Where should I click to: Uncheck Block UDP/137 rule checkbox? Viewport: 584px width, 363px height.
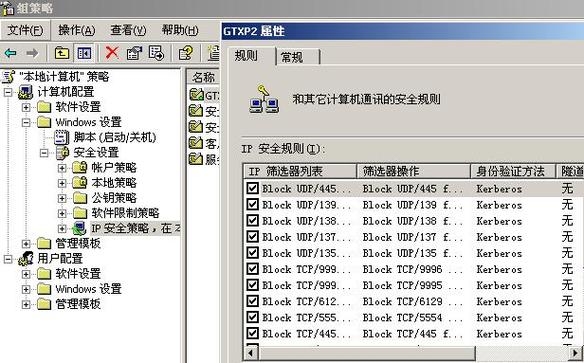(x=252, y=236)
